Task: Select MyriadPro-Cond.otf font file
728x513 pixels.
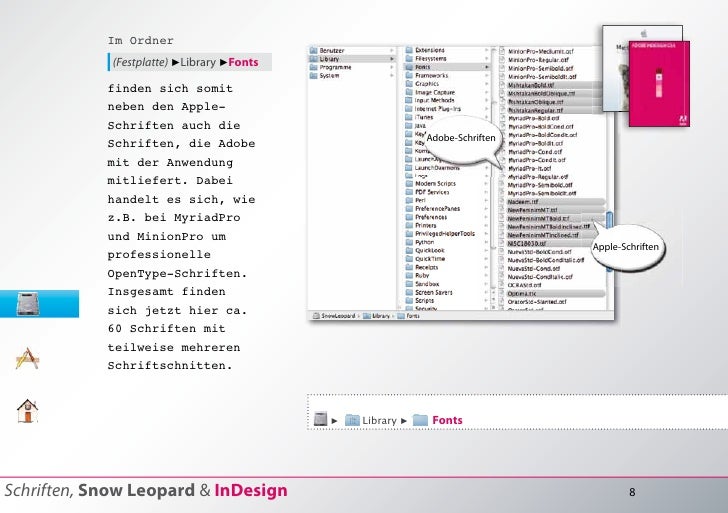Action: tap(535, 152)
